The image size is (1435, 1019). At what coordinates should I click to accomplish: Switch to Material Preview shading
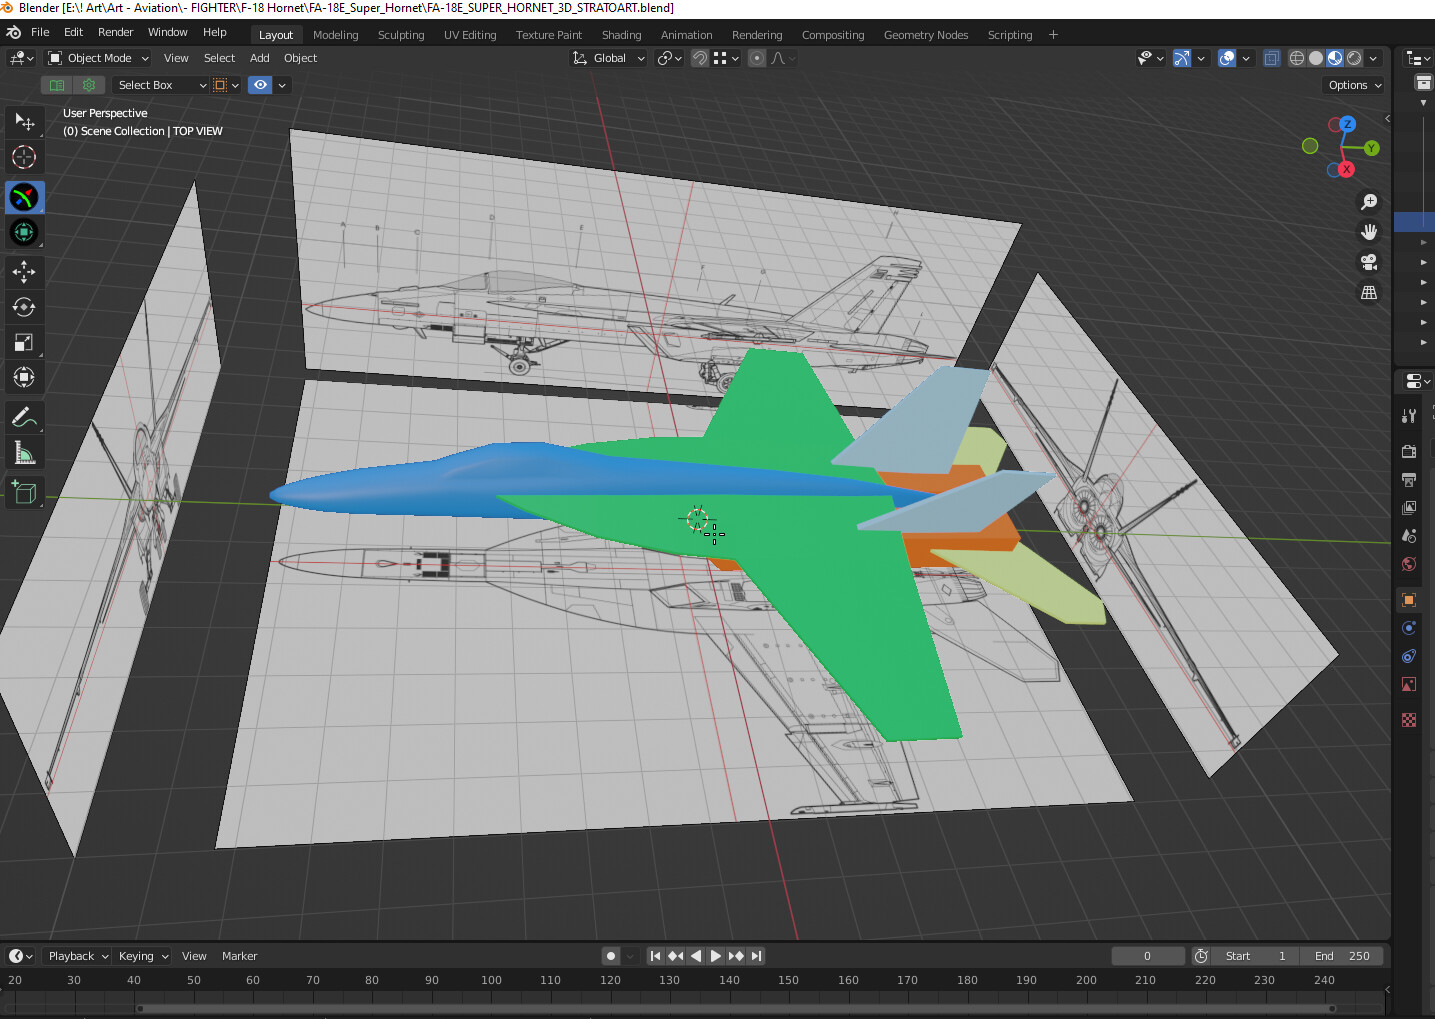point(1335,58)
